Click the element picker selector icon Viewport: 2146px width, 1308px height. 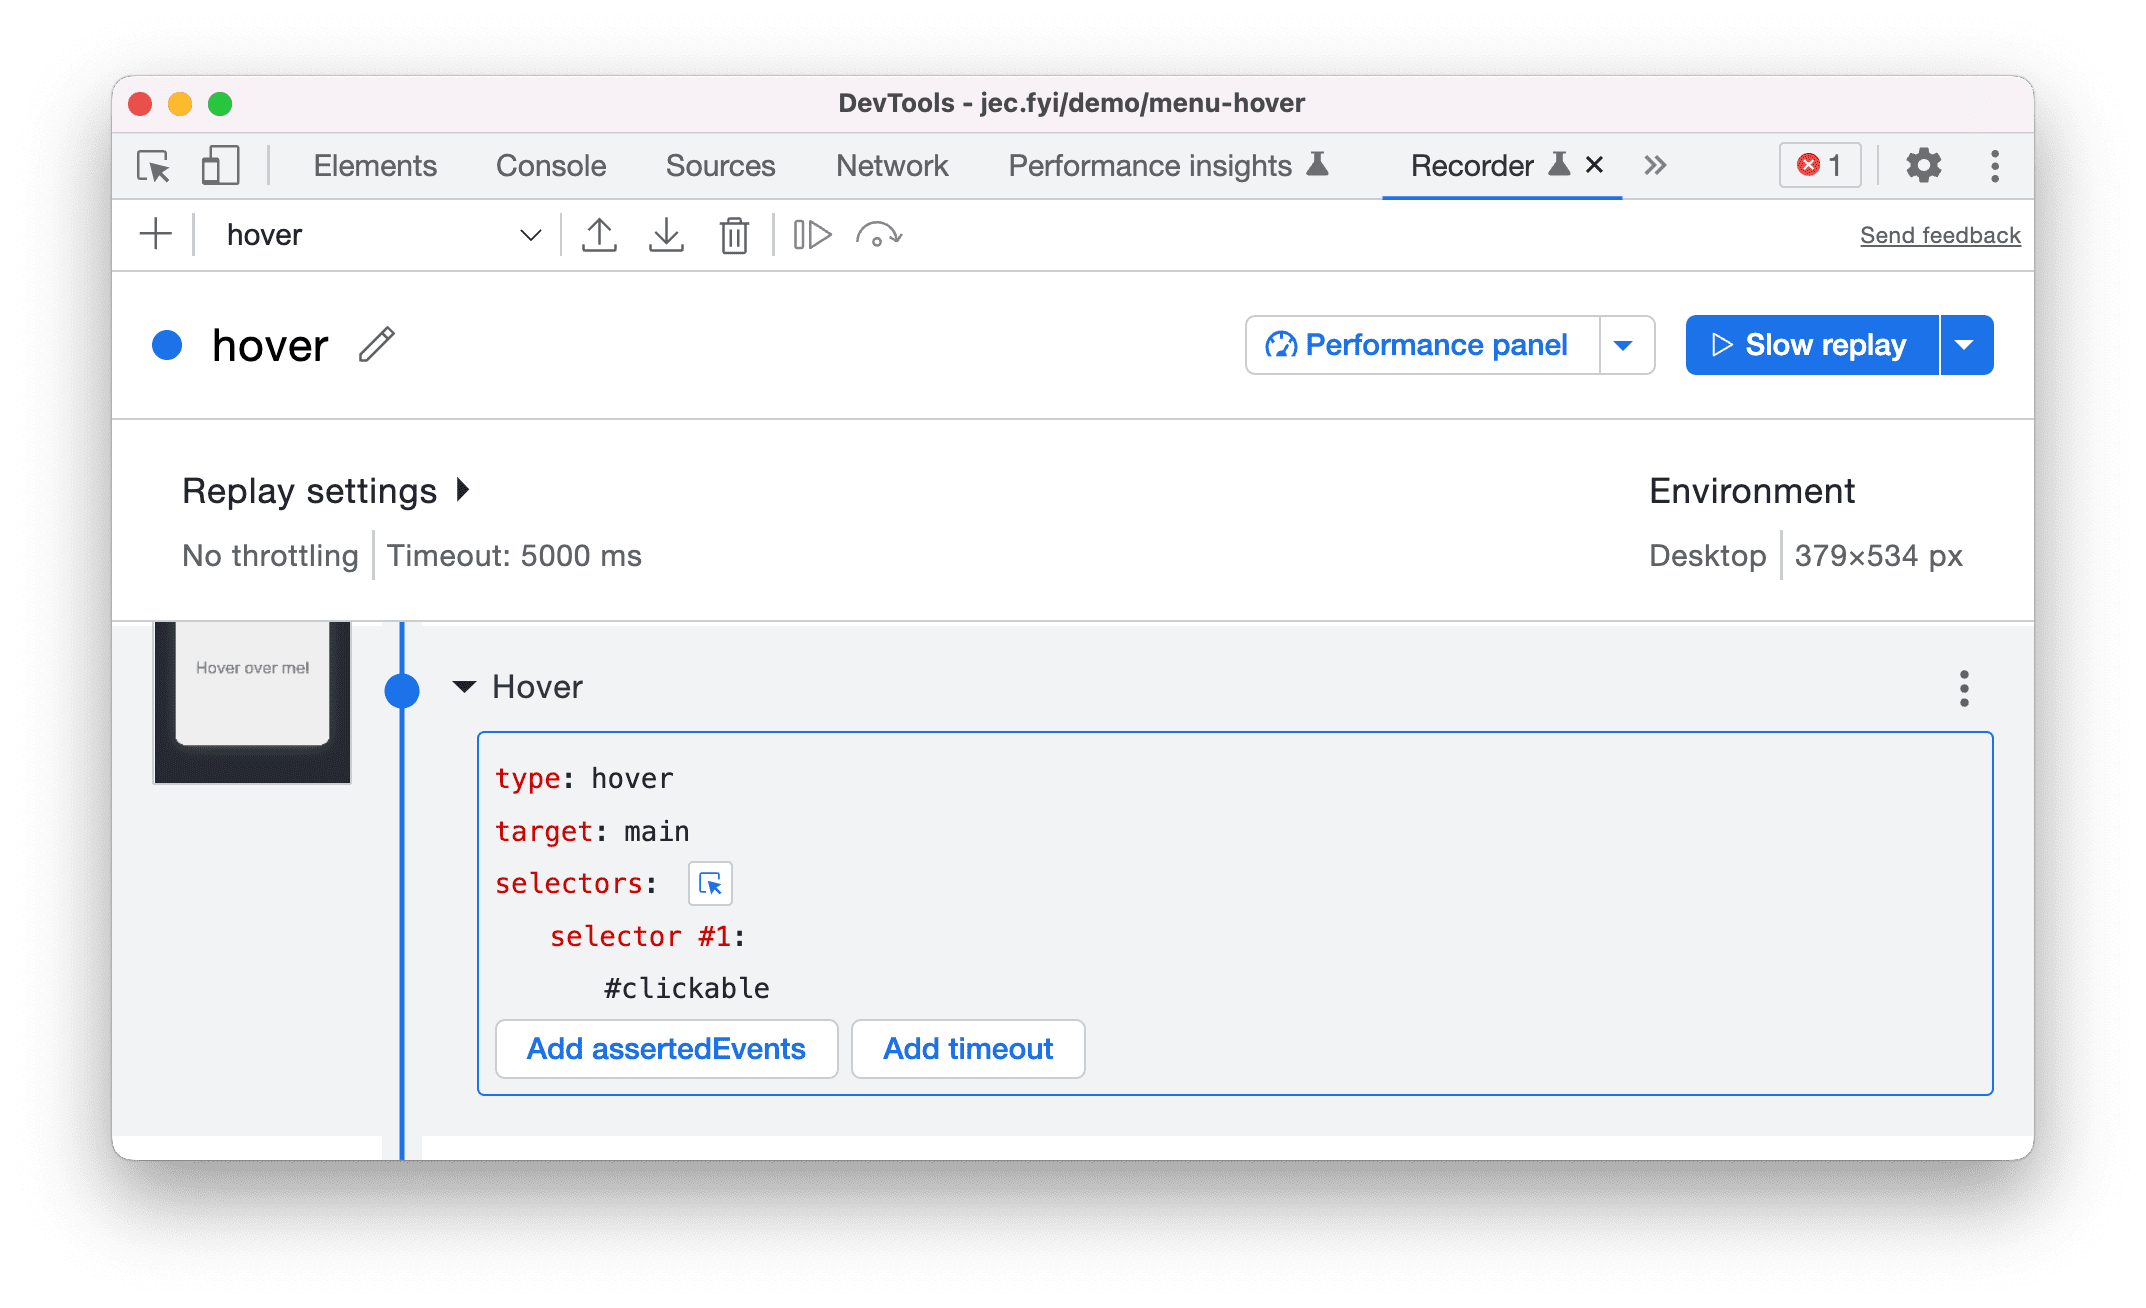coord(710,883)
